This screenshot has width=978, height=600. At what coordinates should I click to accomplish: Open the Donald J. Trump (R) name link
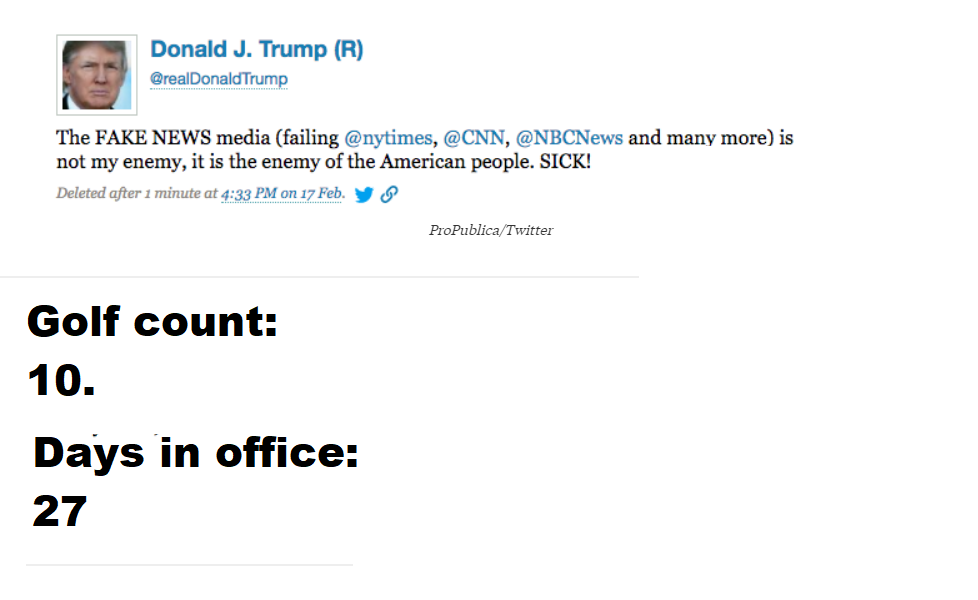click(x=256, y=50)
